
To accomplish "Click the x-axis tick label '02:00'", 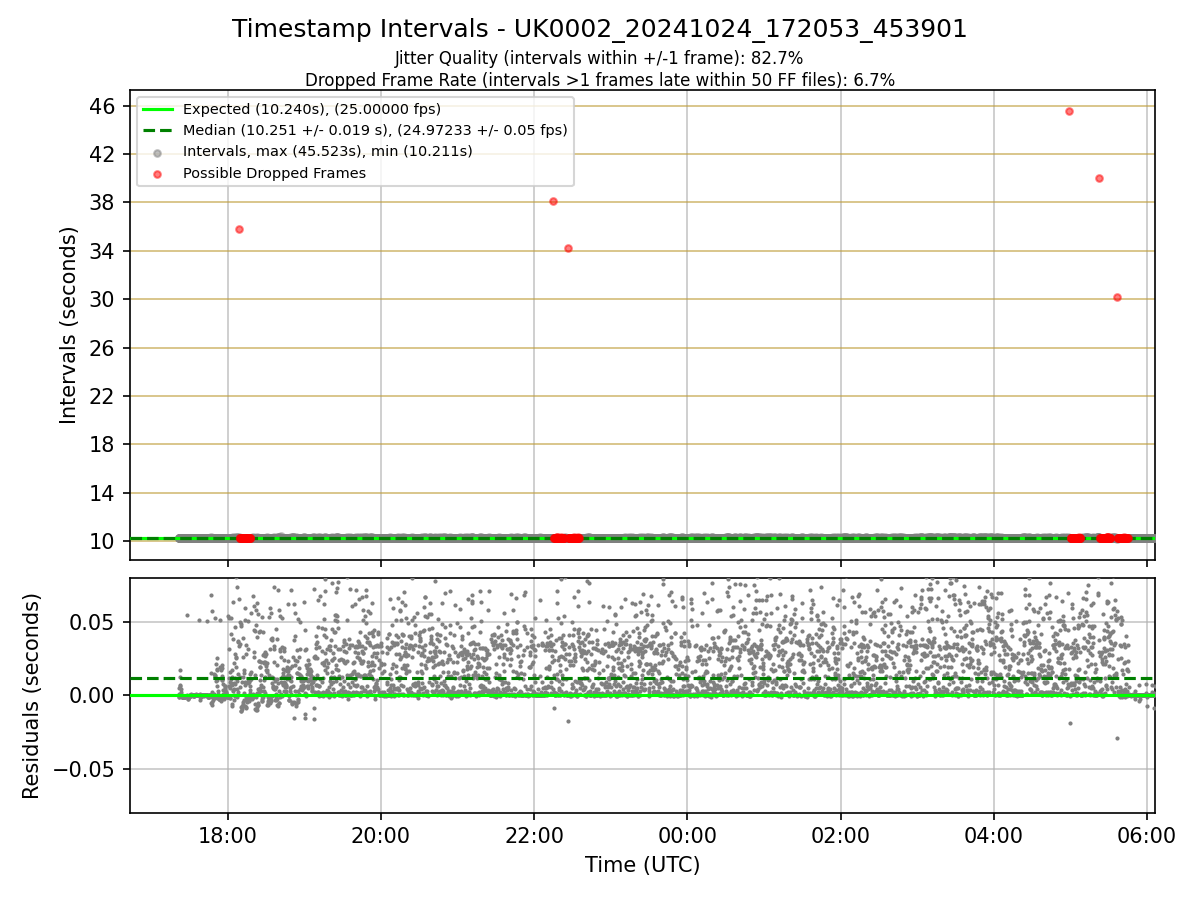I will (840, 835).
